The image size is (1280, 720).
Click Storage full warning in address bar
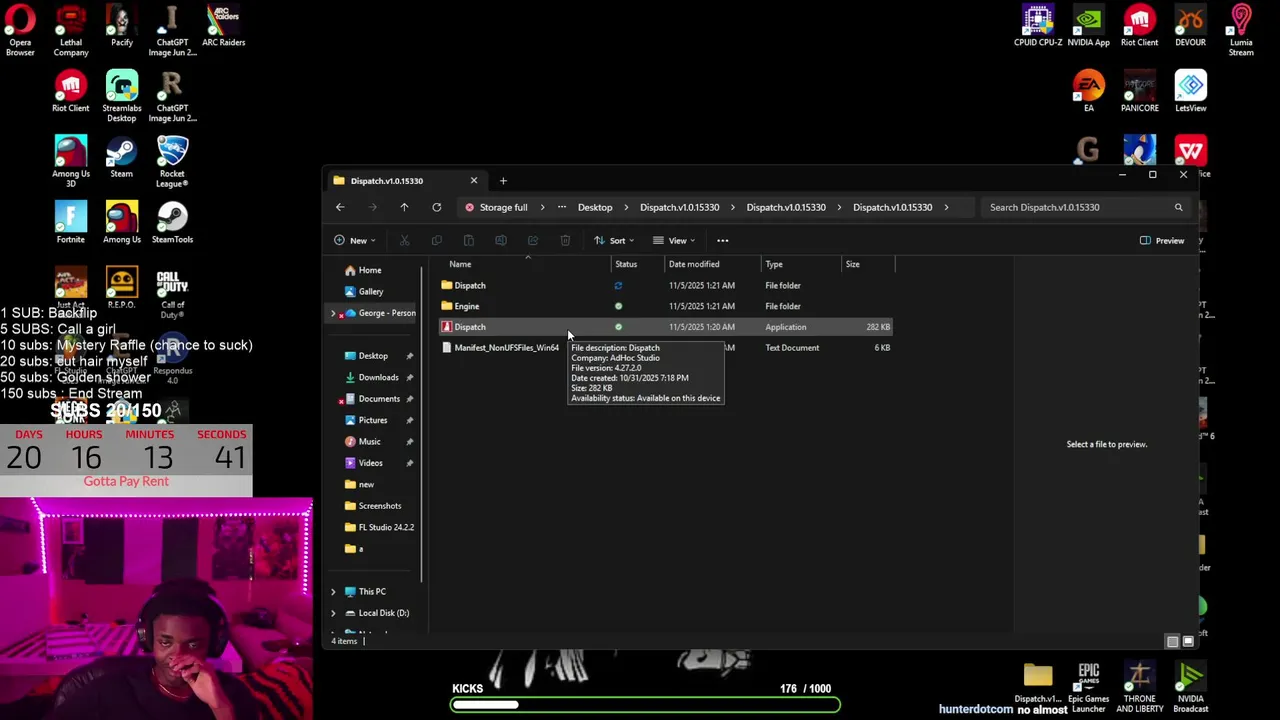click(496, 207)
